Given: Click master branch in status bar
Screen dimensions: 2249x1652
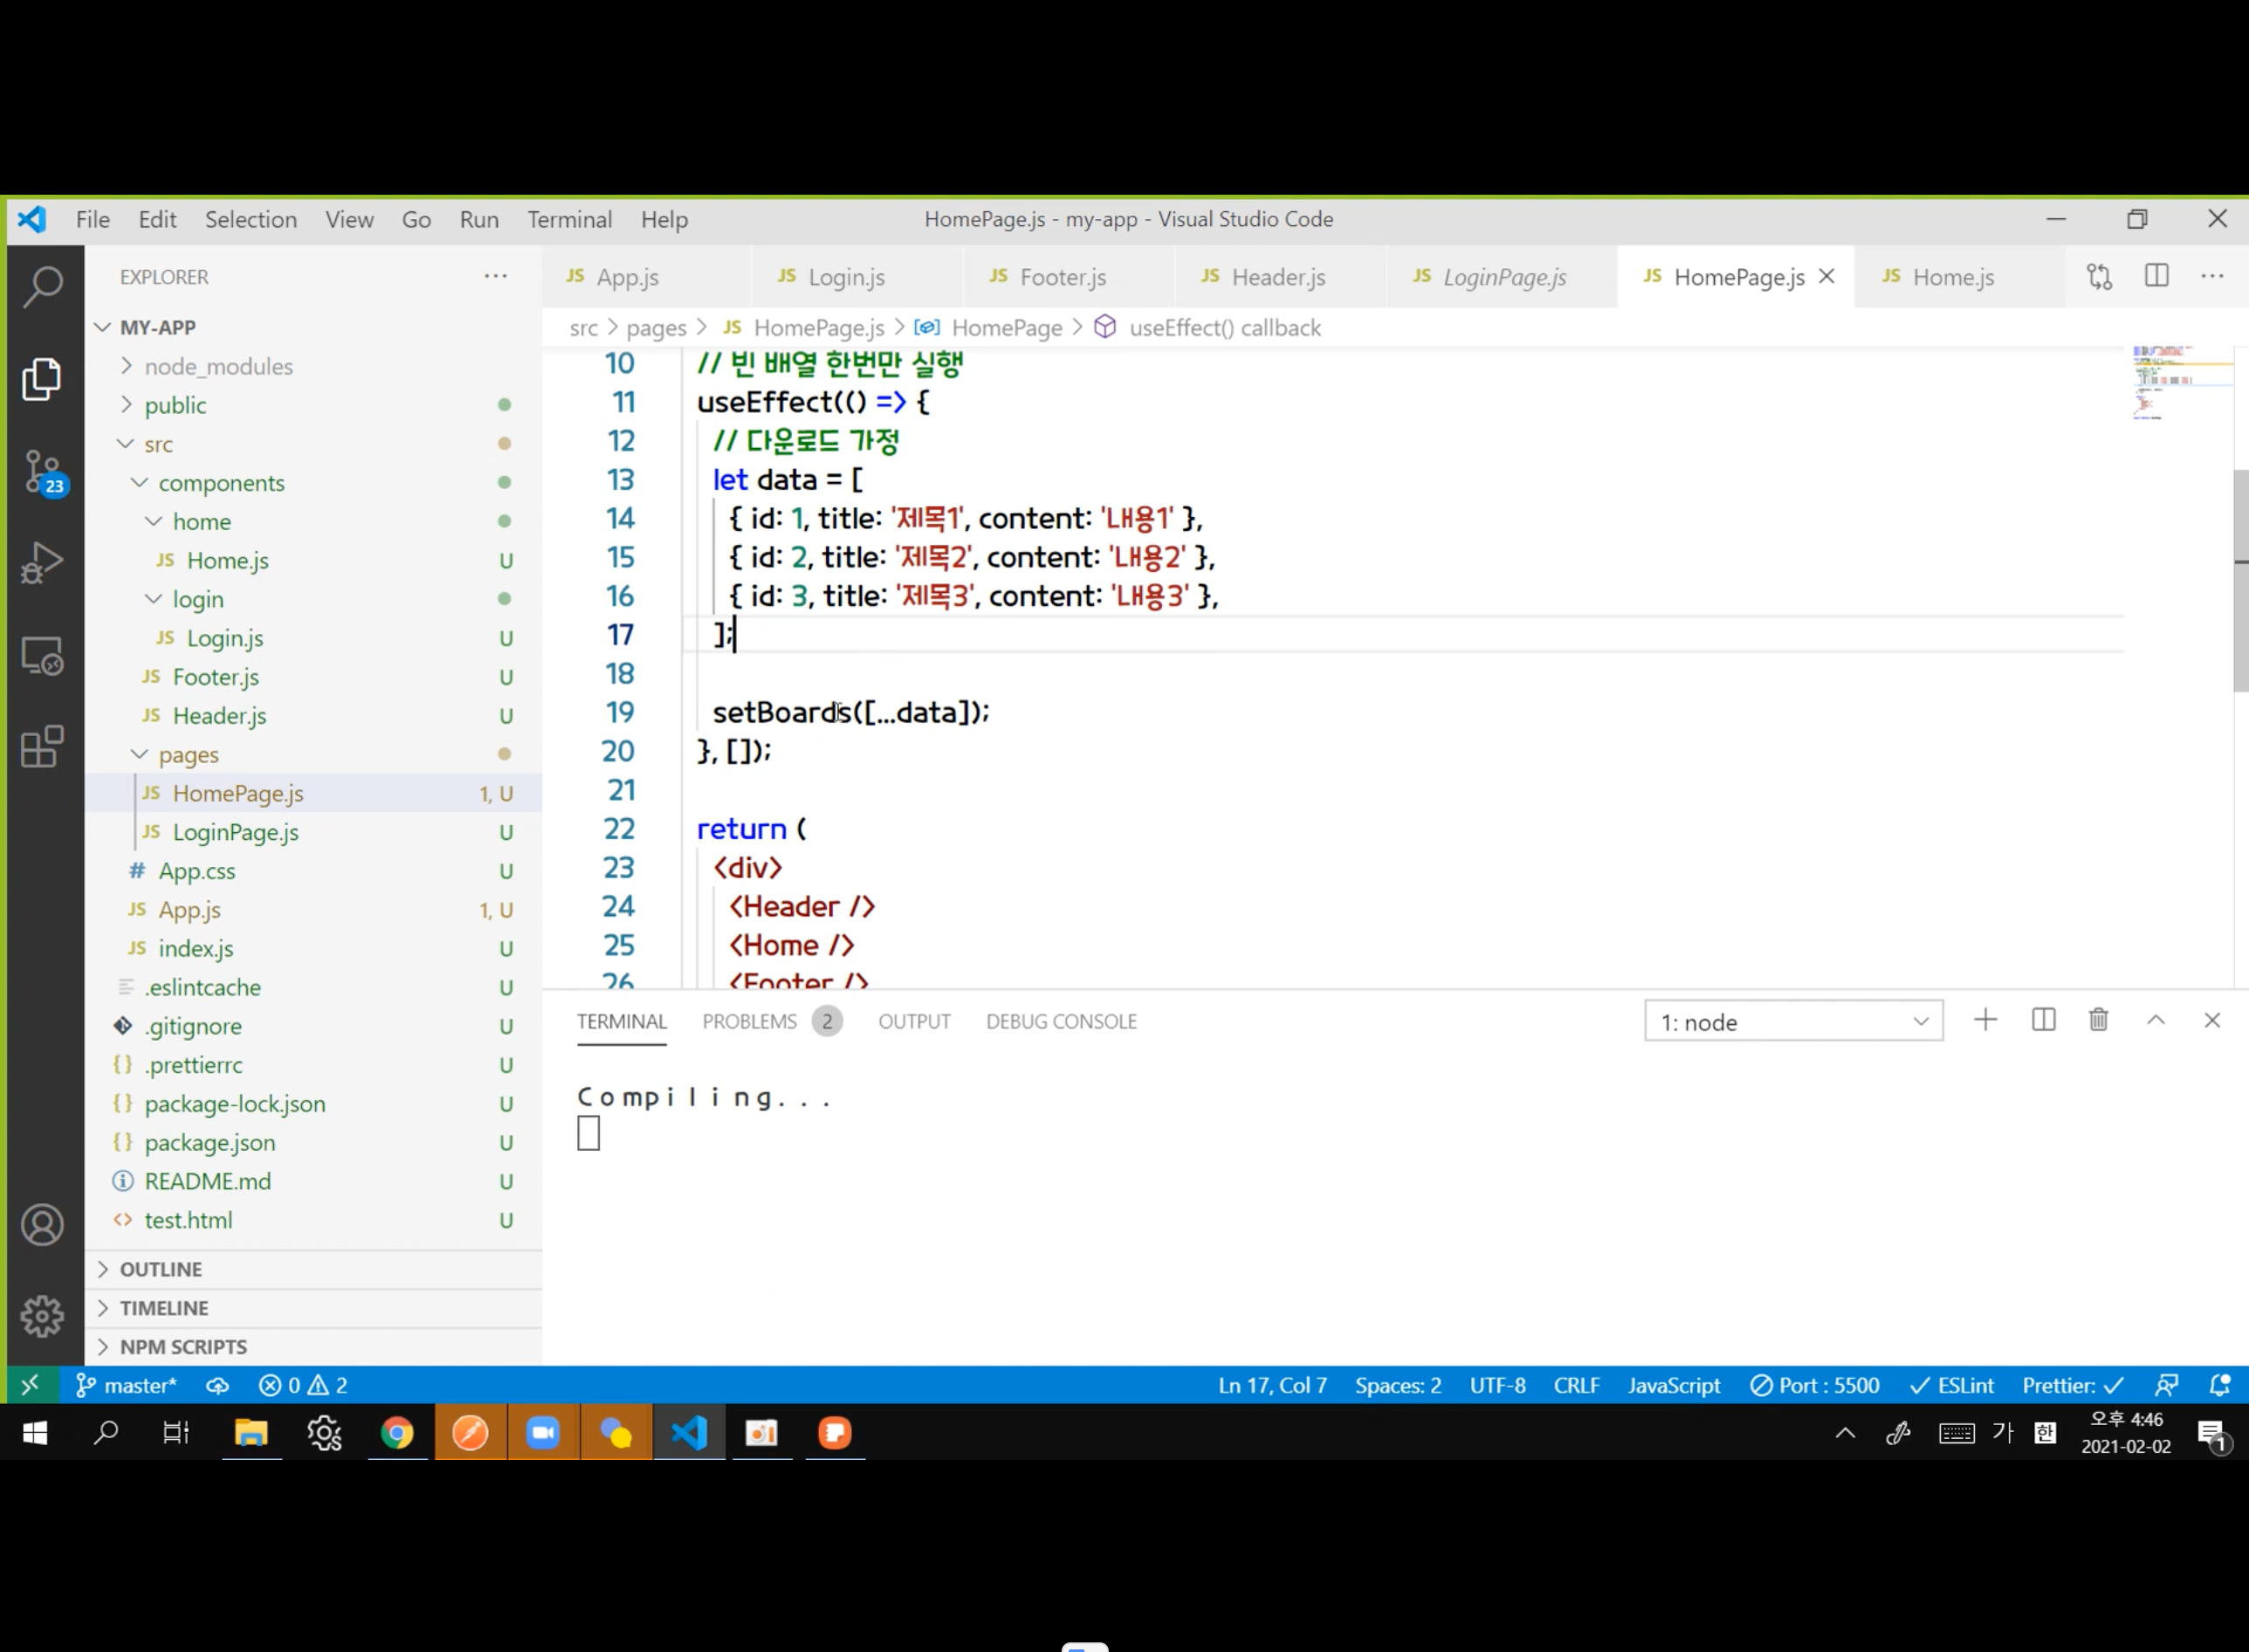Looking at the screenshot, I should point(127,1385).
